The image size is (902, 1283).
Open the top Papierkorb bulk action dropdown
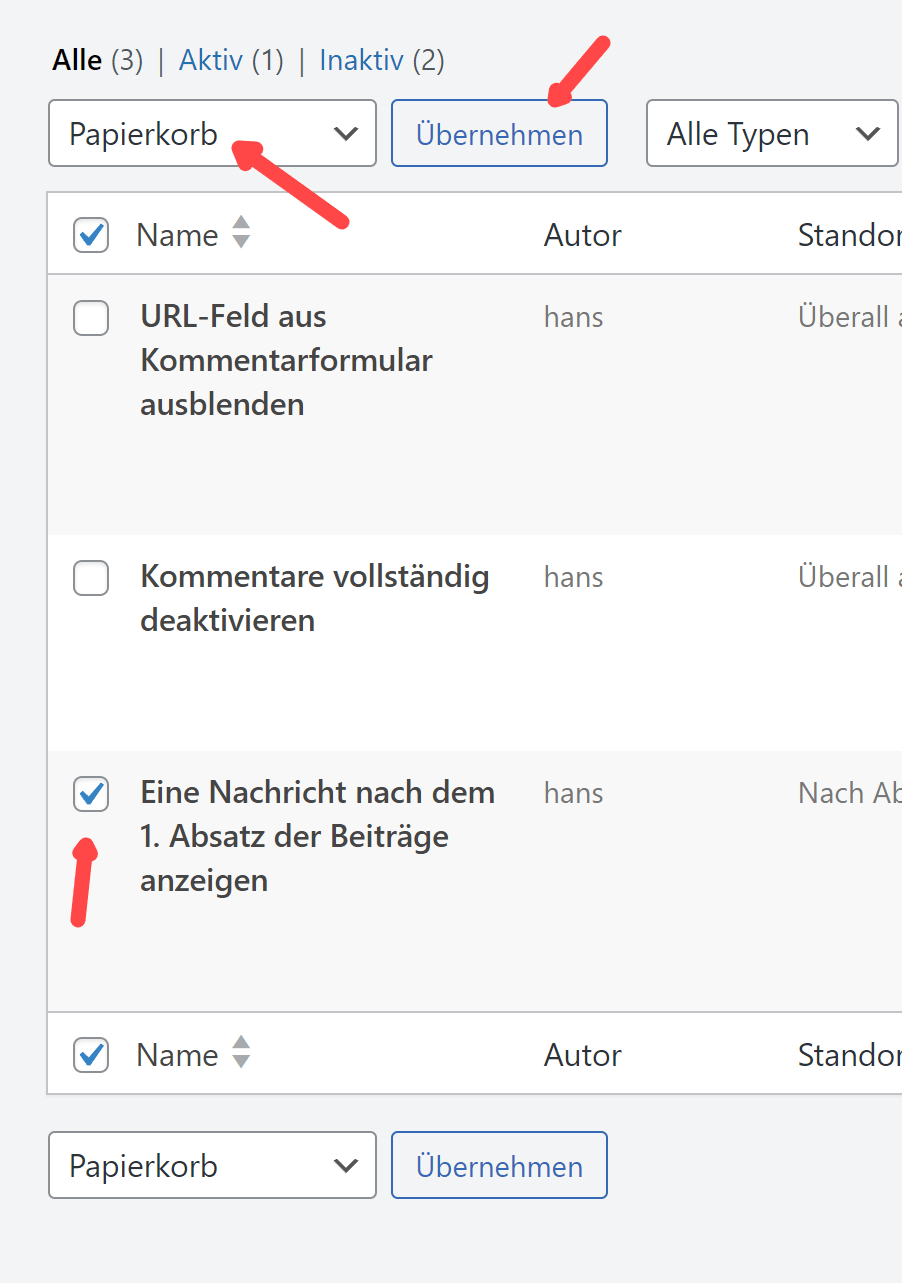pyautogui.click(x=212, y=133)
